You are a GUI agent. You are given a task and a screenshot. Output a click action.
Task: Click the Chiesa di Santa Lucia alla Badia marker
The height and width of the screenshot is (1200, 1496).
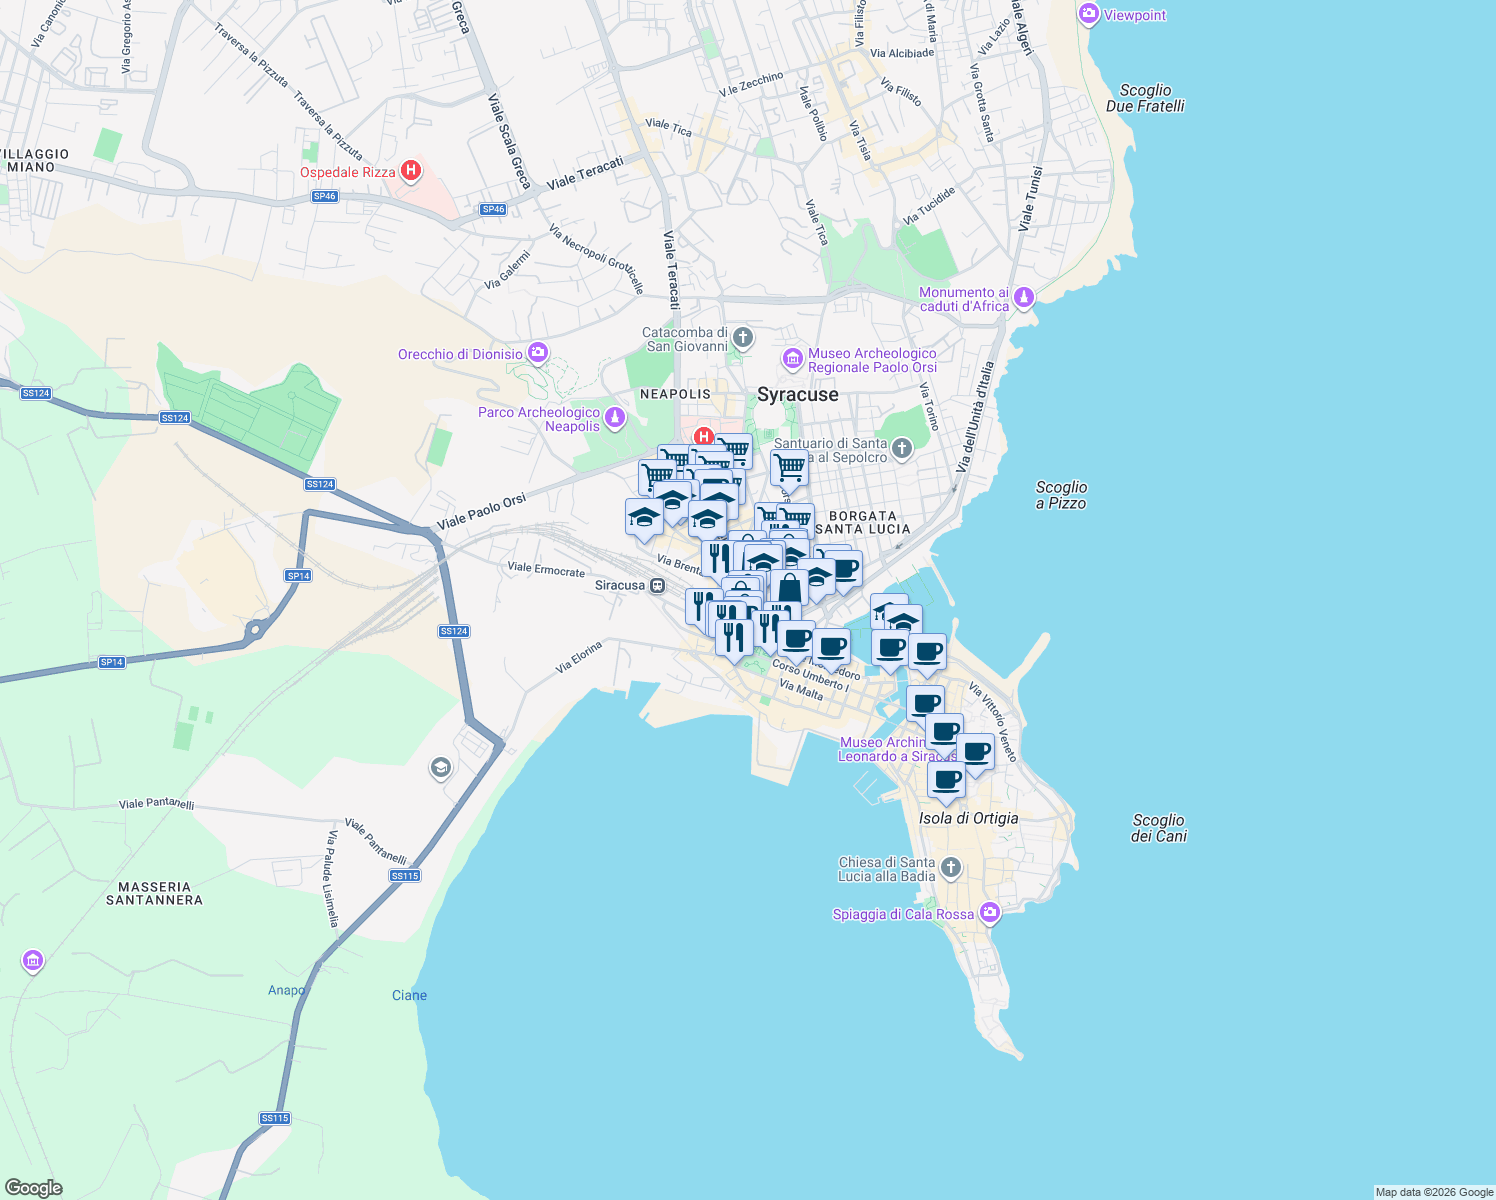tap(950, 868)
